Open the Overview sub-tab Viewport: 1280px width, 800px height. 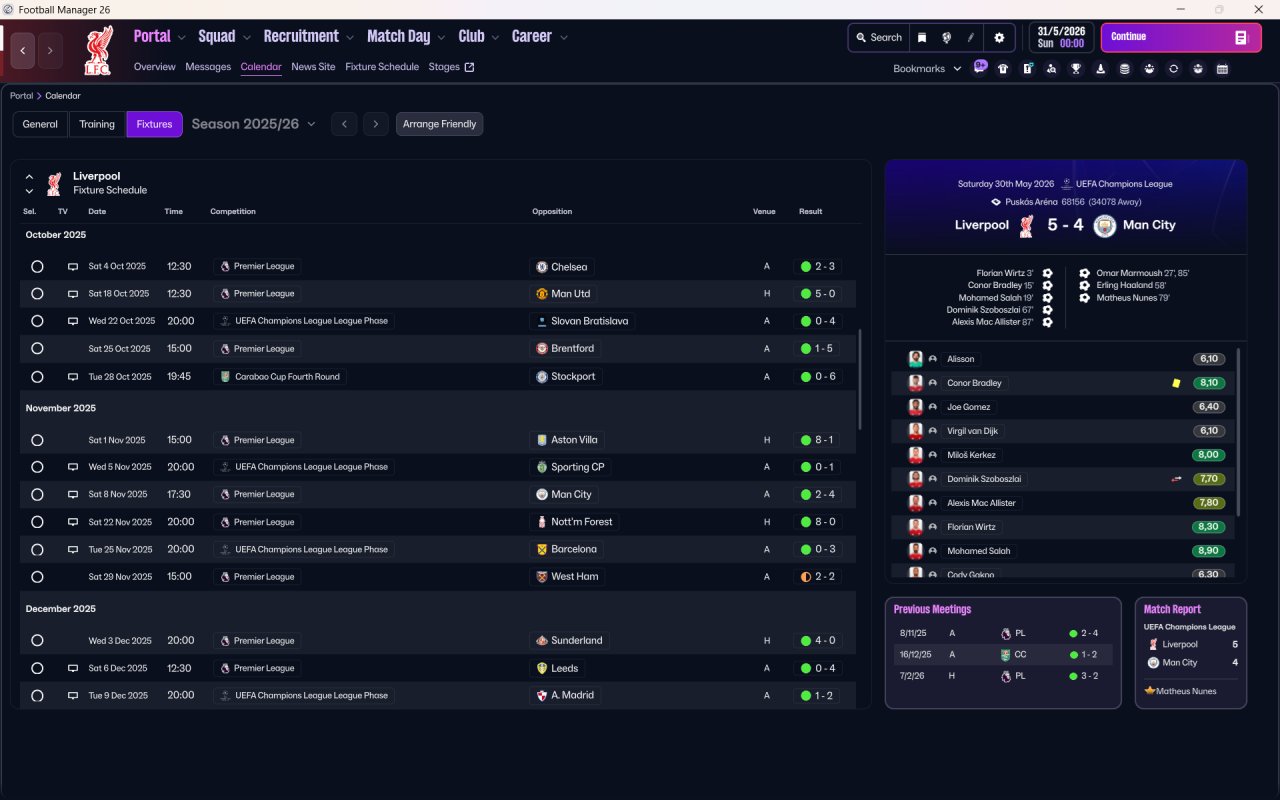[x=155, y=67]
